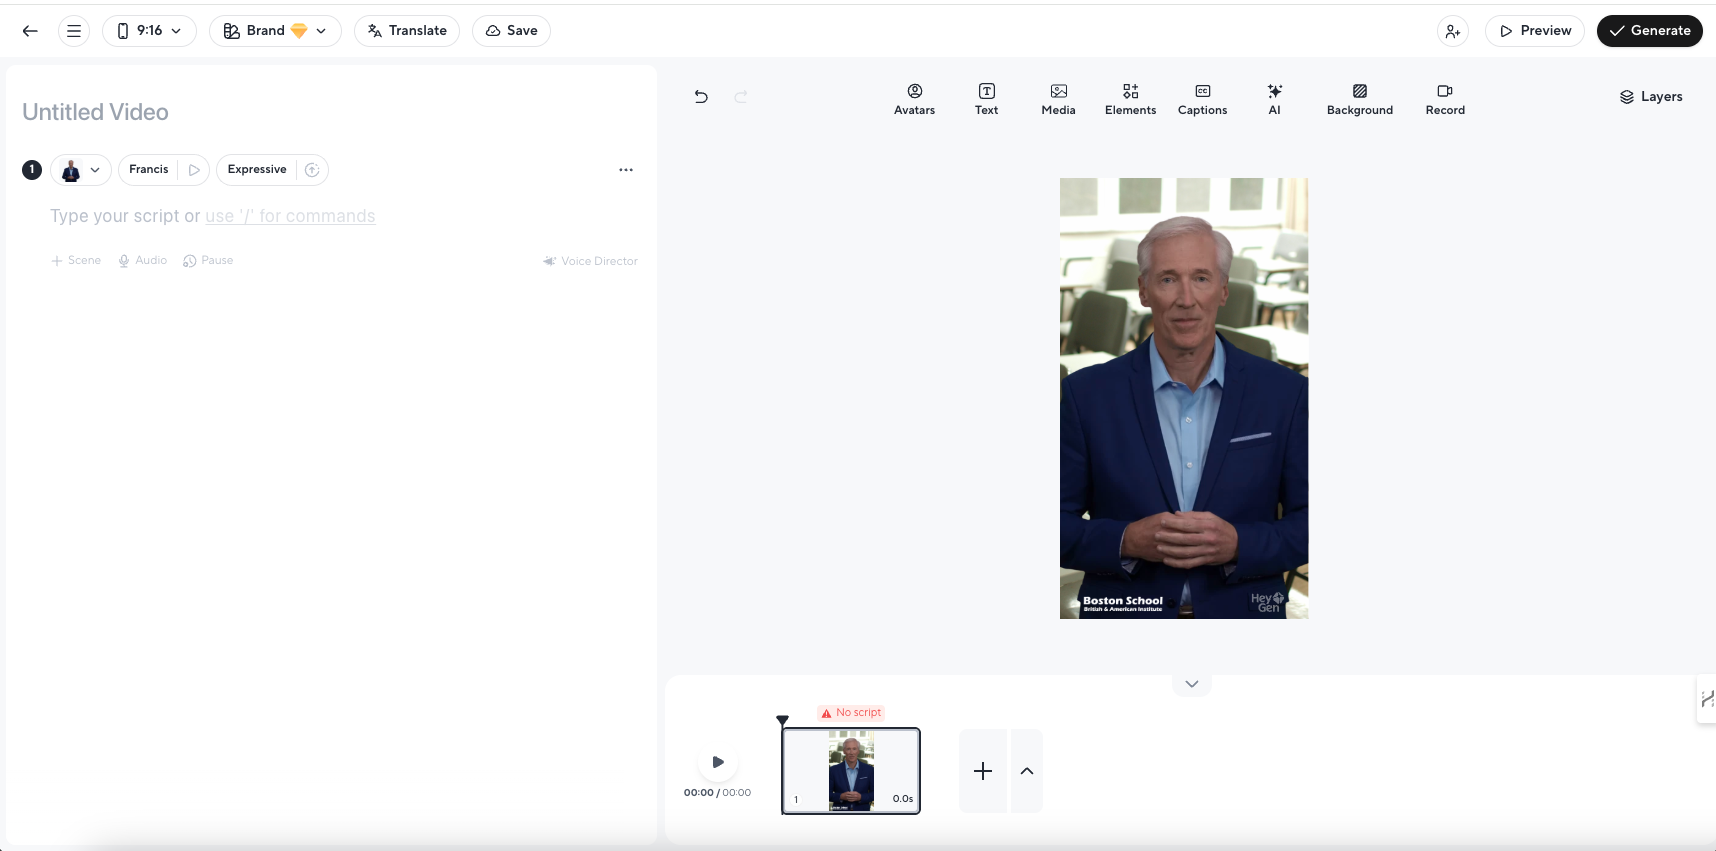Viewport: 1716px width, 851px height.
Task: Open the Elements panel
Action: click(x=1130, y=99)
